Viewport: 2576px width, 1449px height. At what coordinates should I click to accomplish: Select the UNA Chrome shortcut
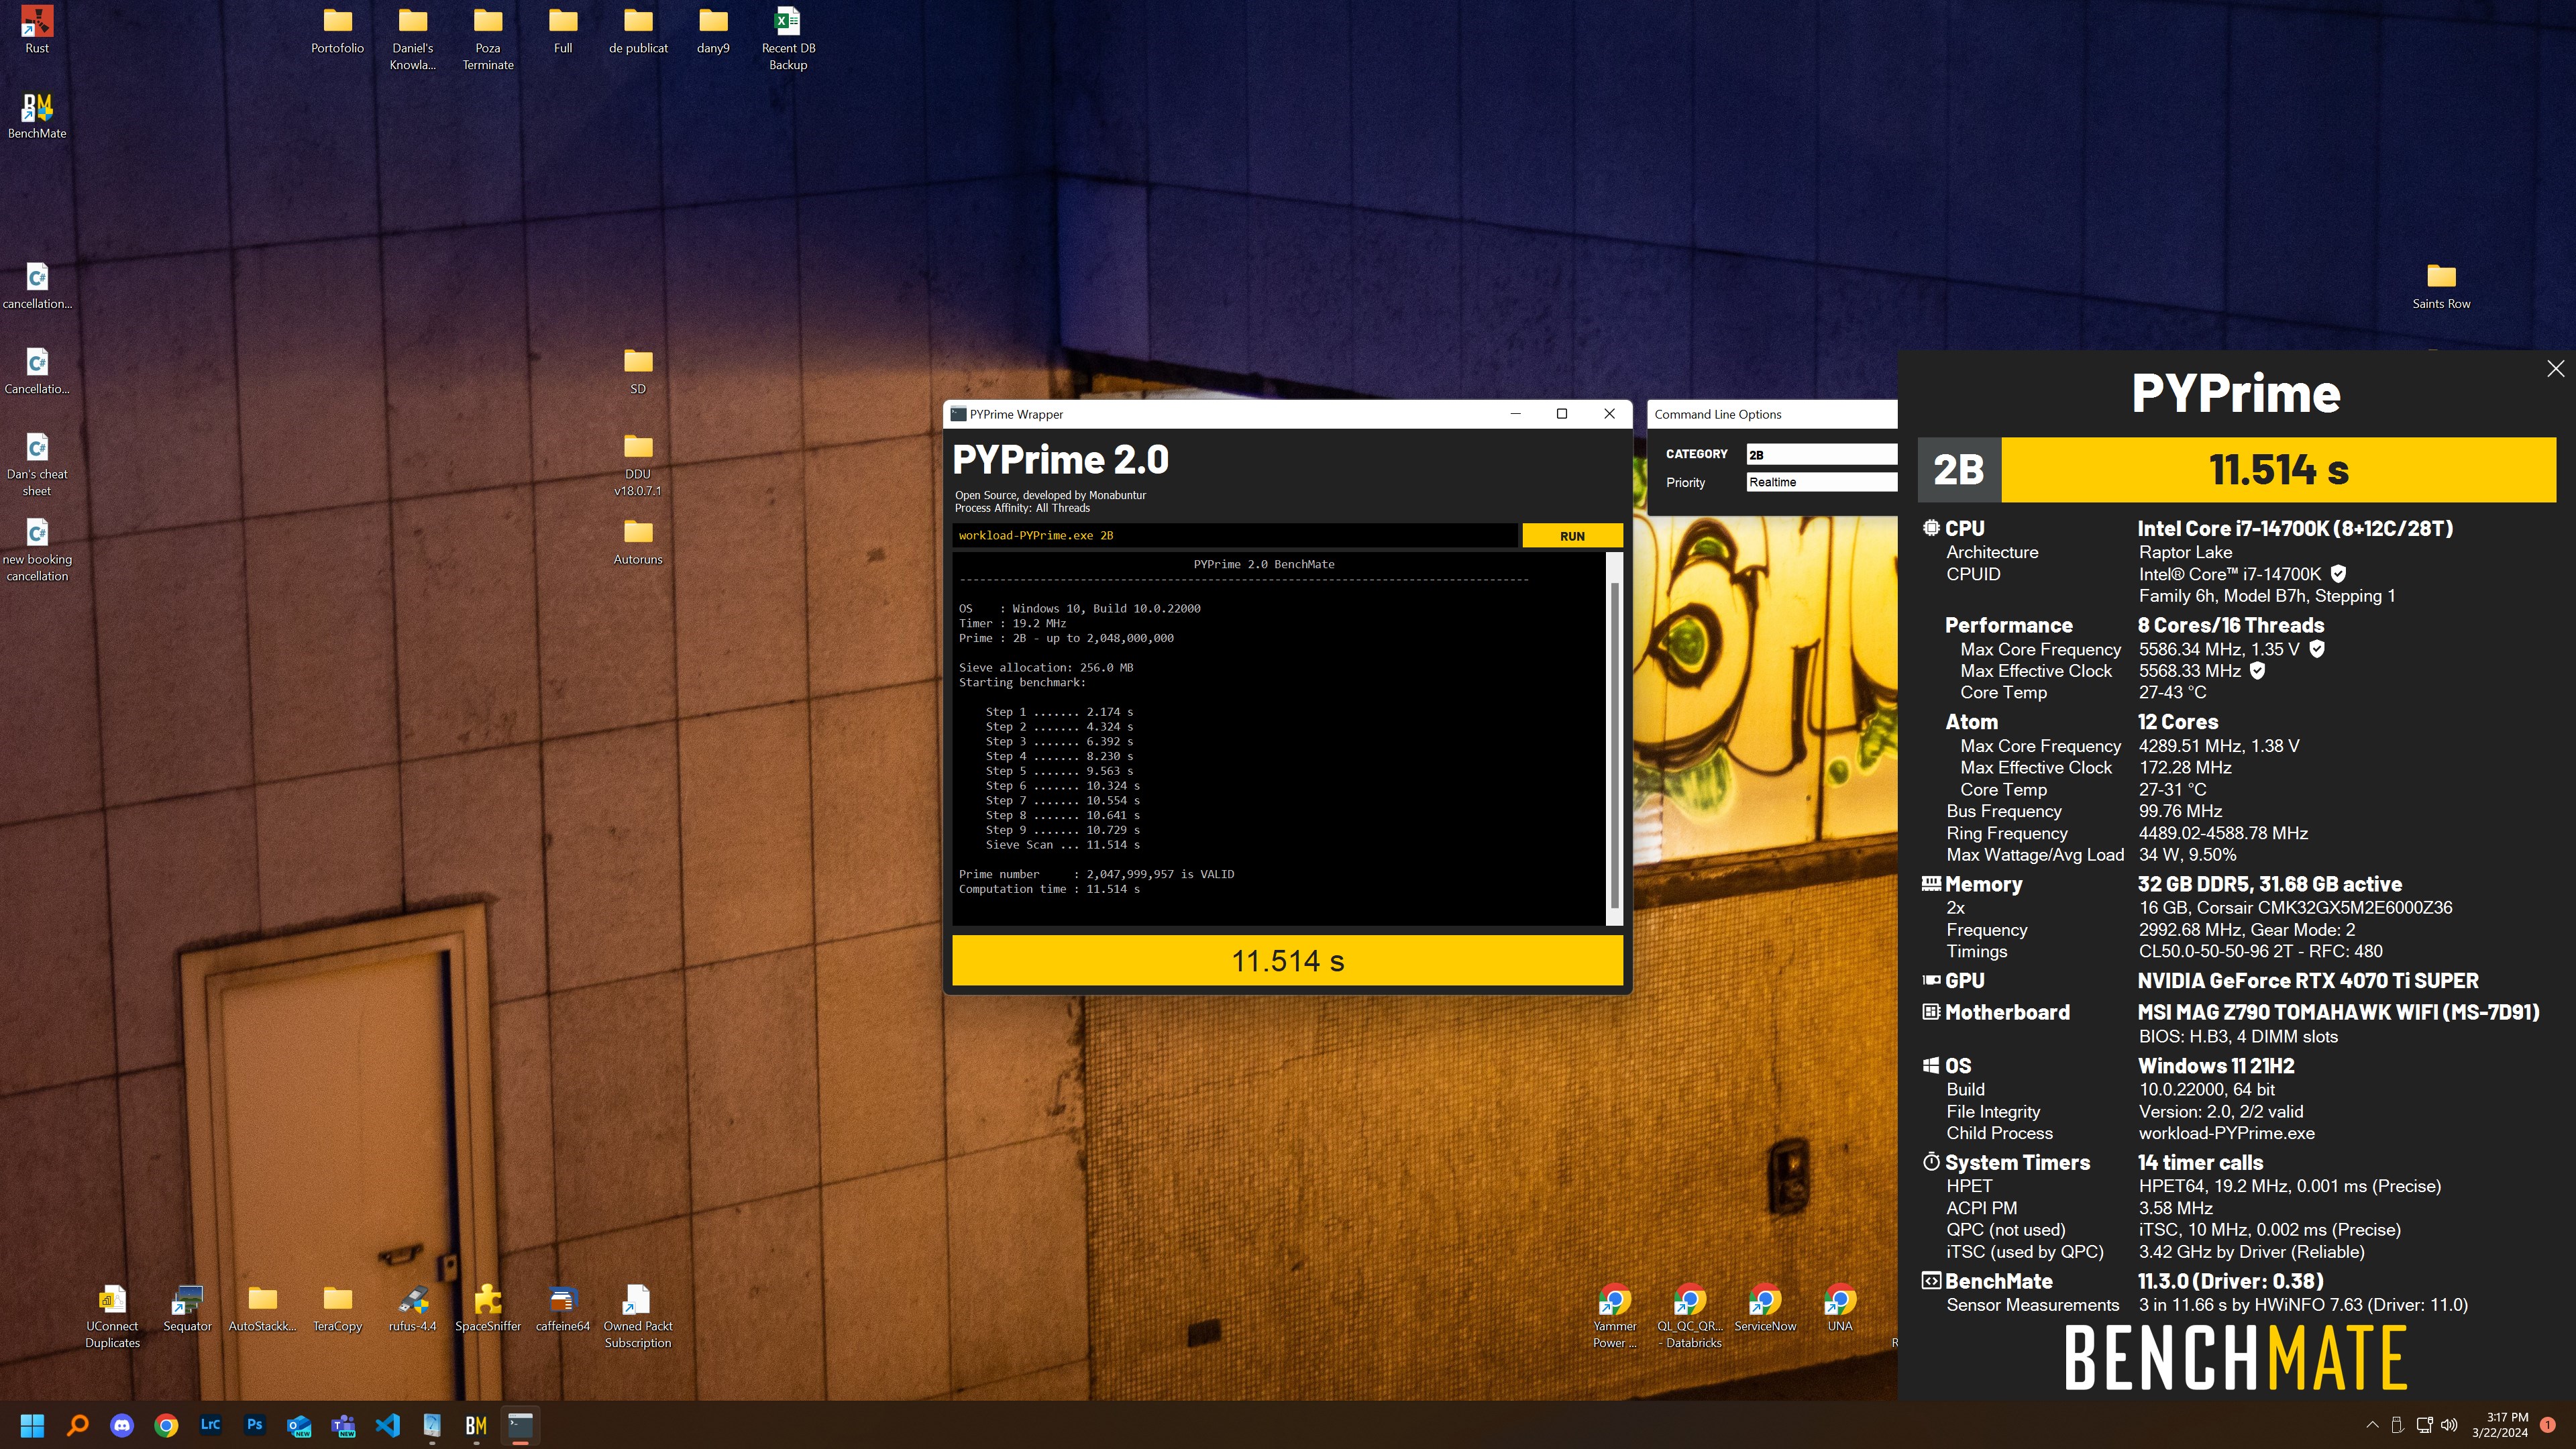(x=1840, y=1308)
